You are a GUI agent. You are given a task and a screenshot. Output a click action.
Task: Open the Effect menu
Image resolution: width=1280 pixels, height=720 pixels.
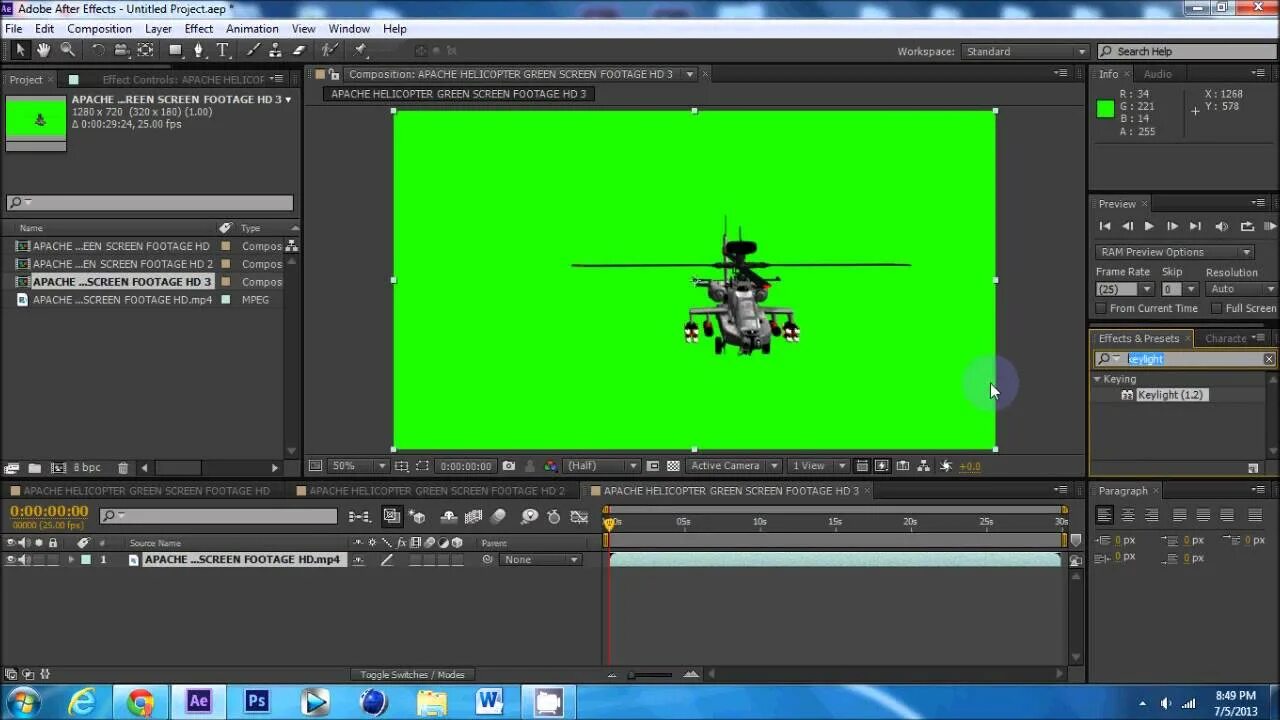(199, 29)
